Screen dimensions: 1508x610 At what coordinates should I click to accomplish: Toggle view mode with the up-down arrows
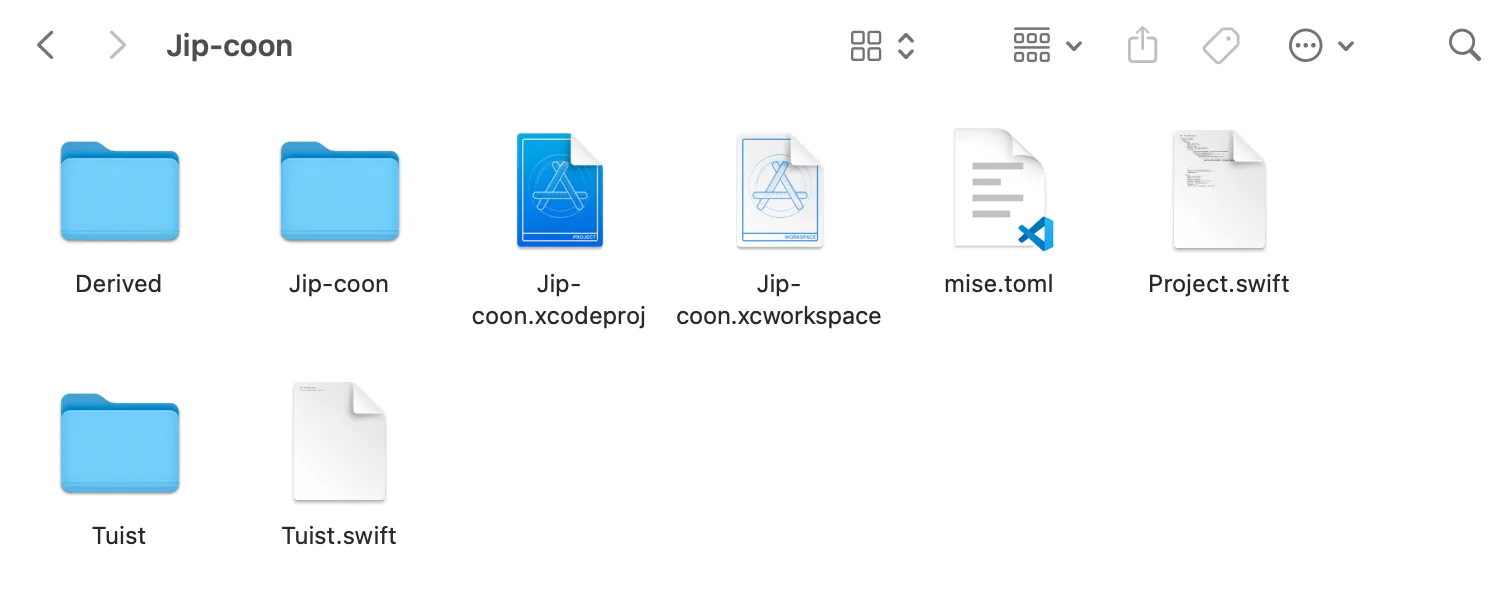(x=906, y=45)
